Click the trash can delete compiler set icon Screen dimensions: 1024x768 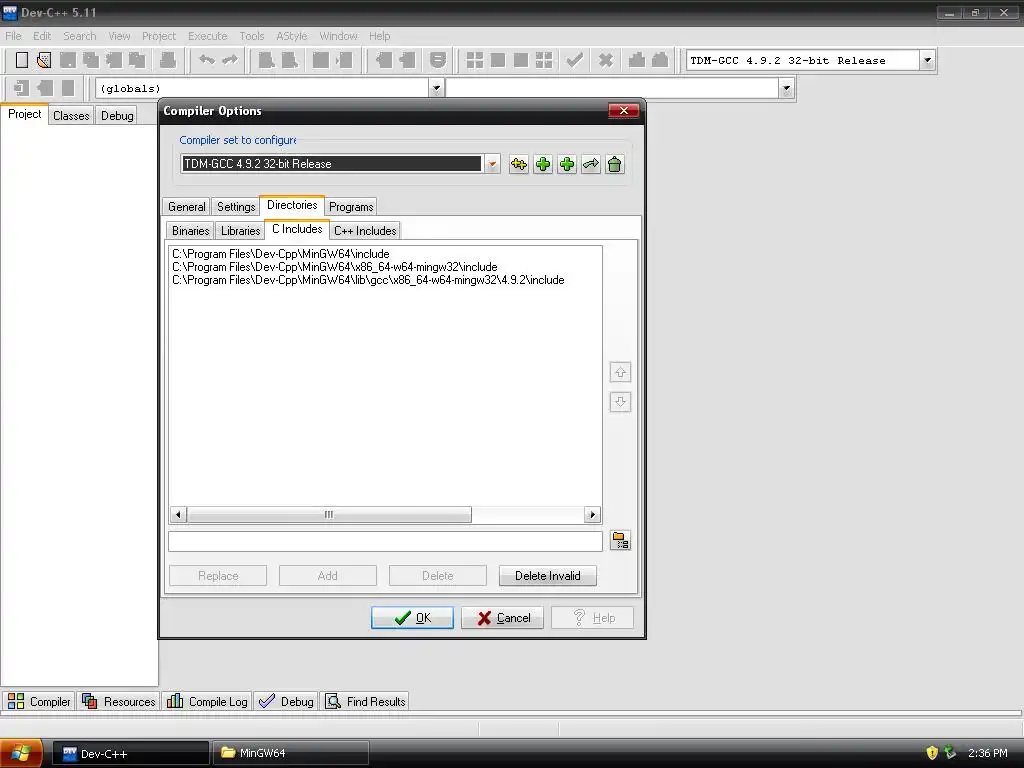(x=615, y=164)
